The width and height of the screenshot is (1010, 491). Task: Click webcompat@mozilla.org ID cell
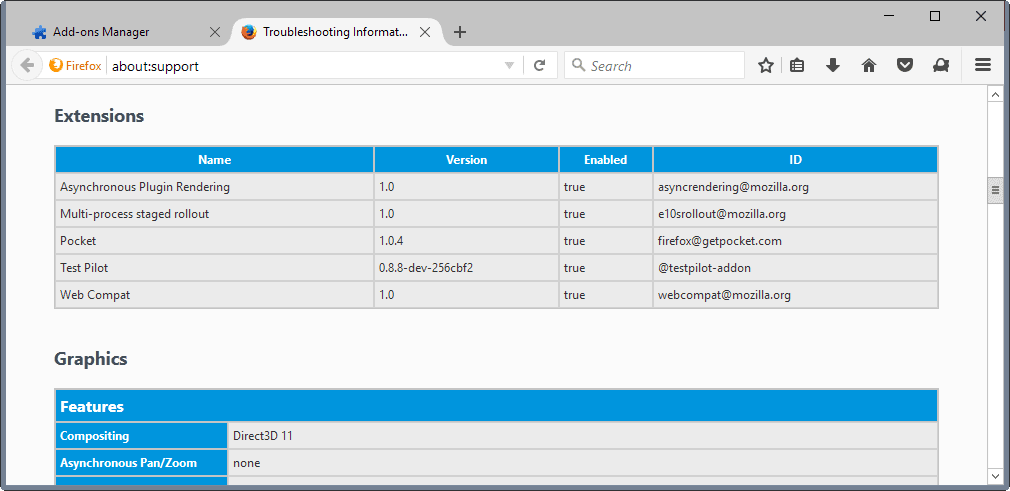(796, 295)
